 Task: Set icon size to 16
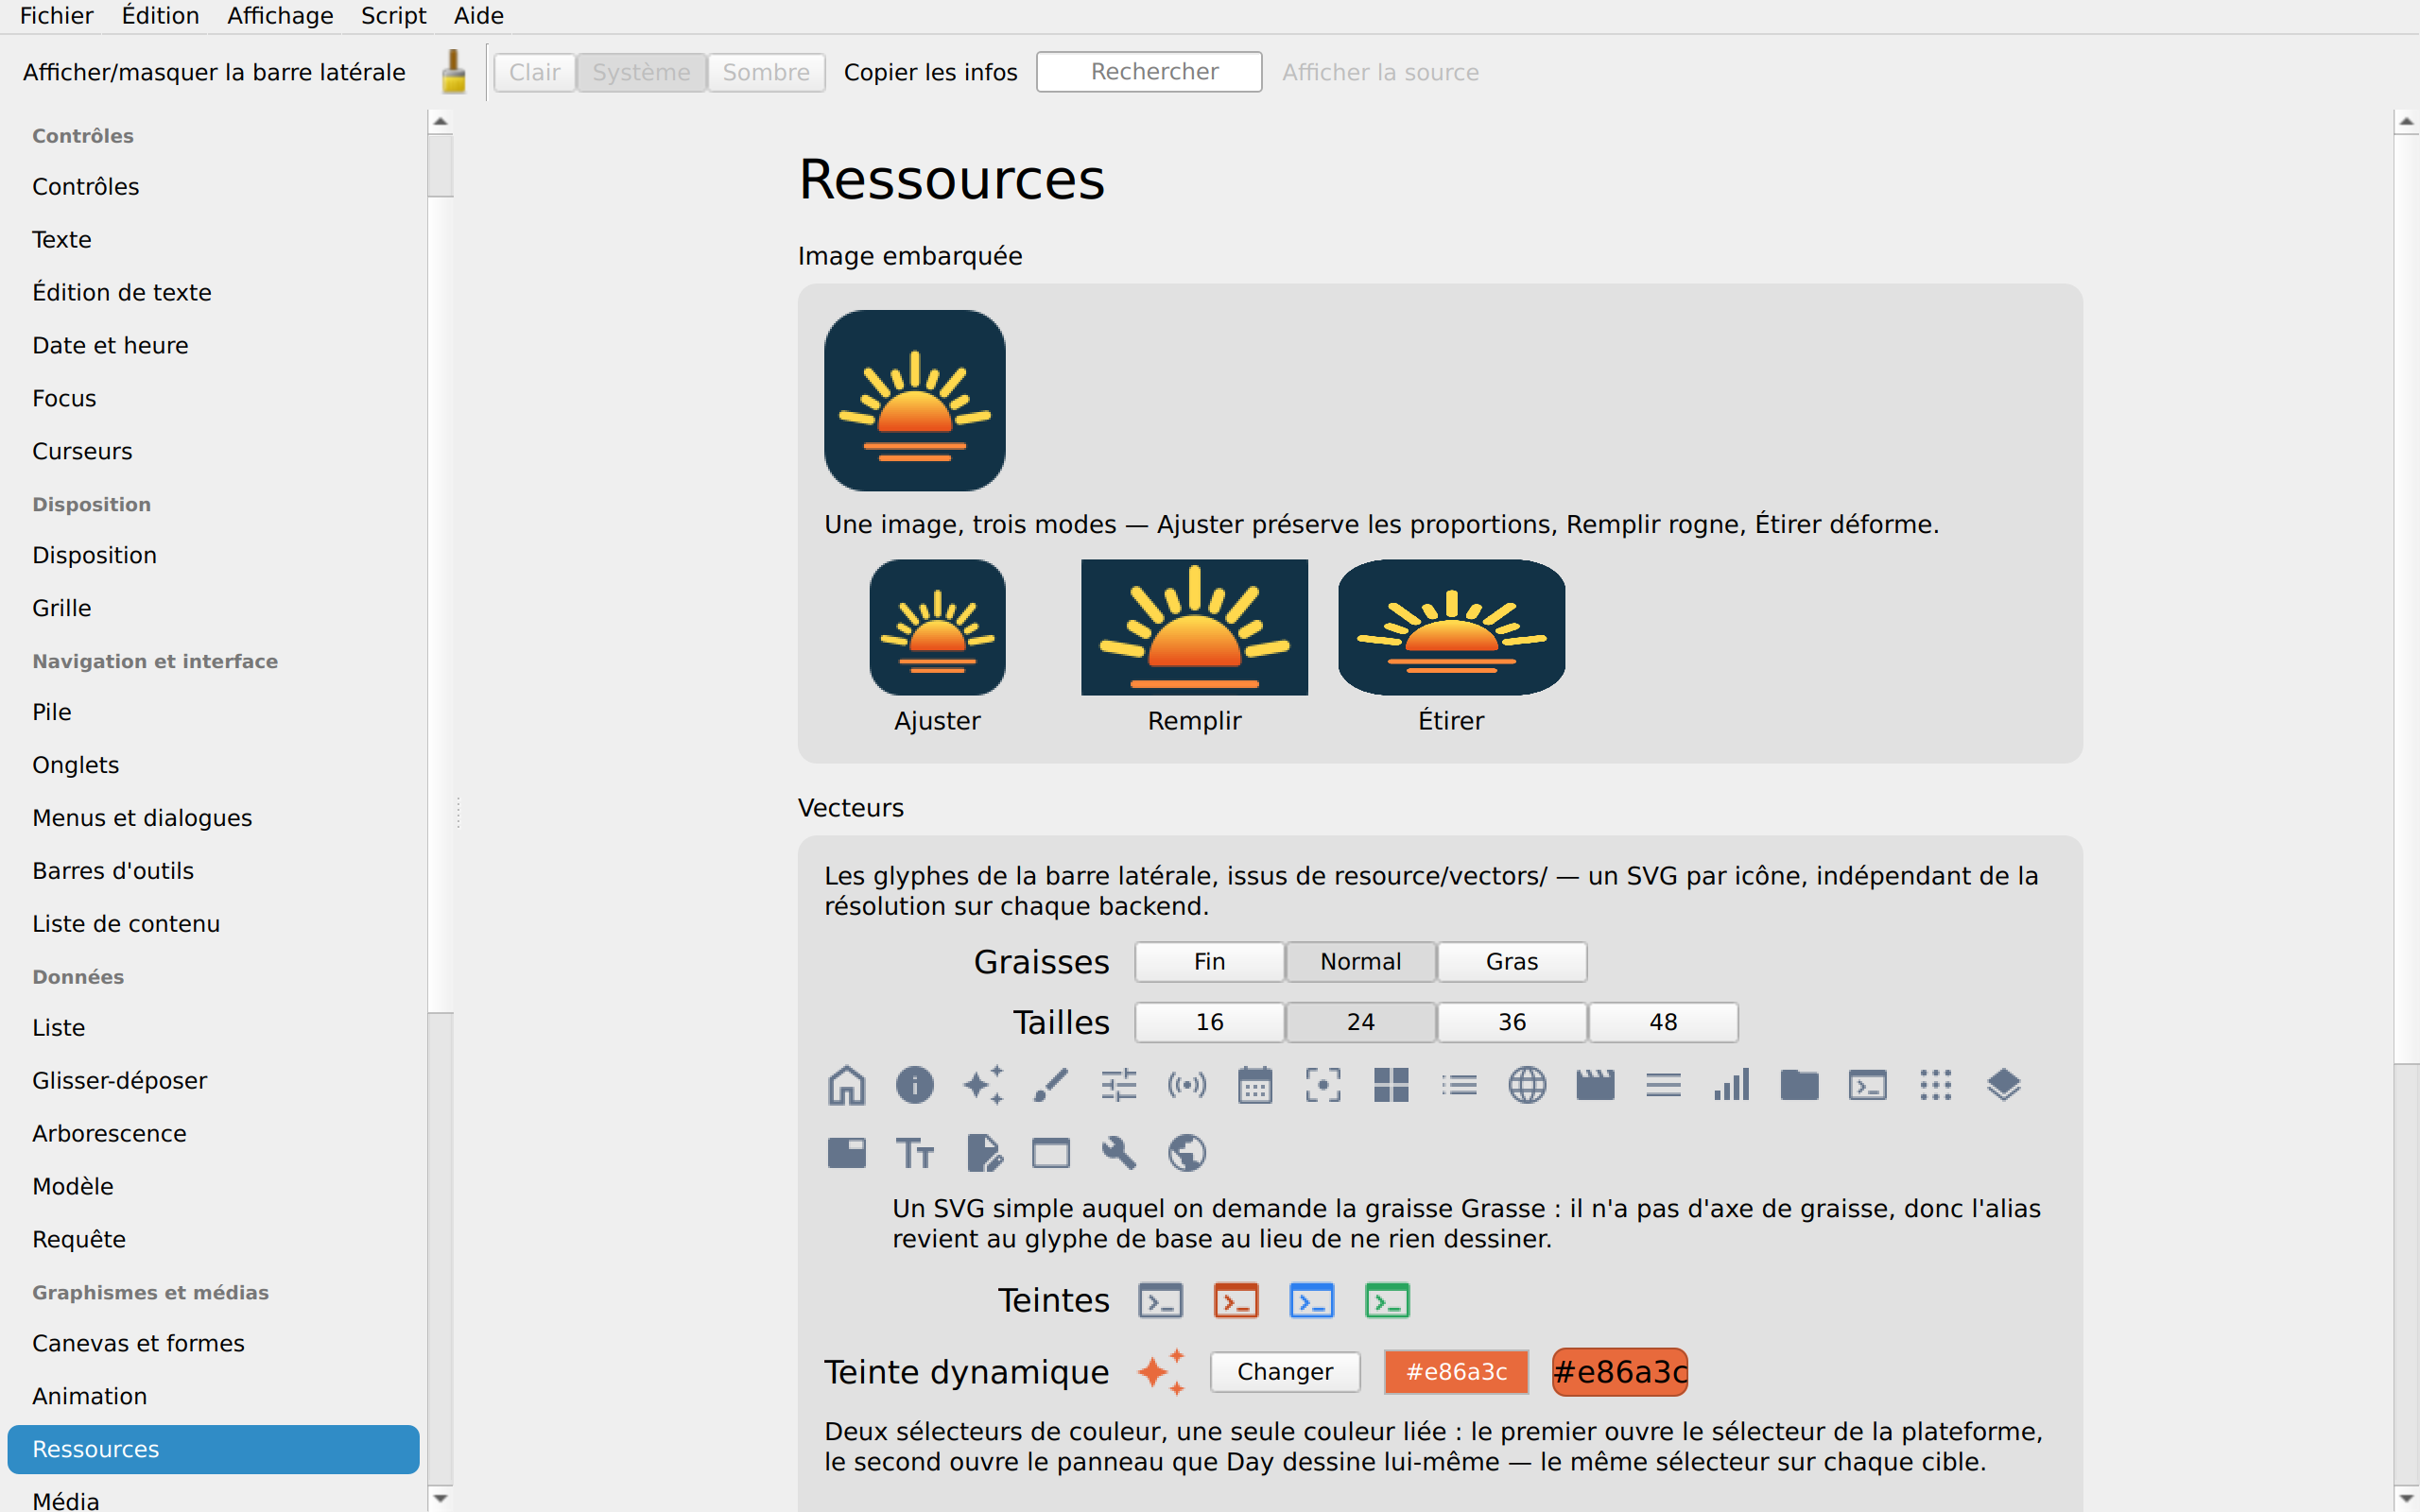click(1209, 1022)
